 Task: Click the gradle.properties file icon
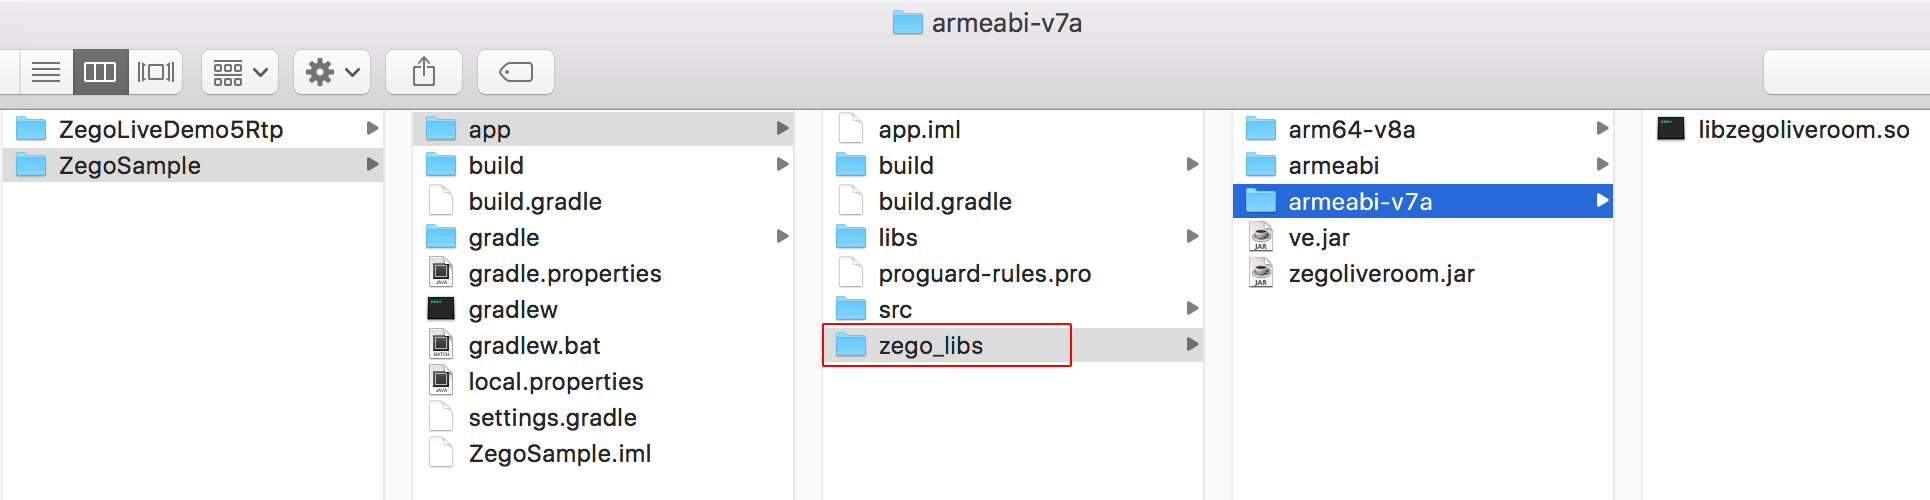pyautogui.click(x=441, y=273)
